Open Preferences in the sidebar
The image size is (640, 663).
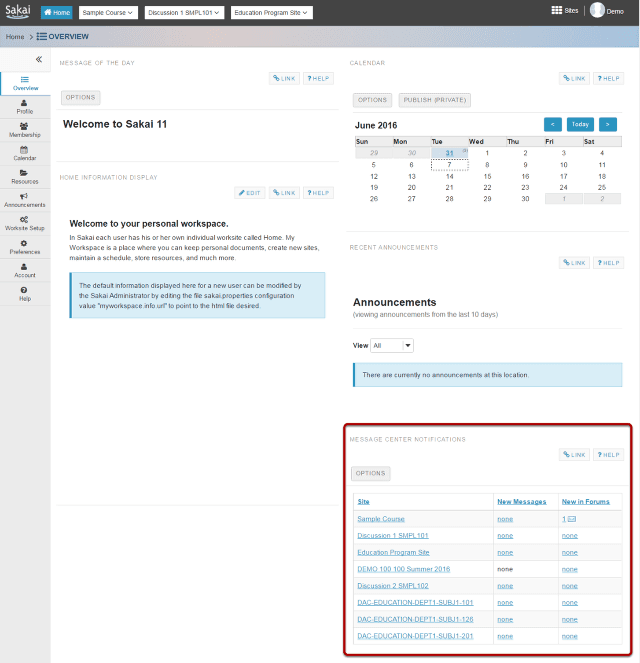25,246
